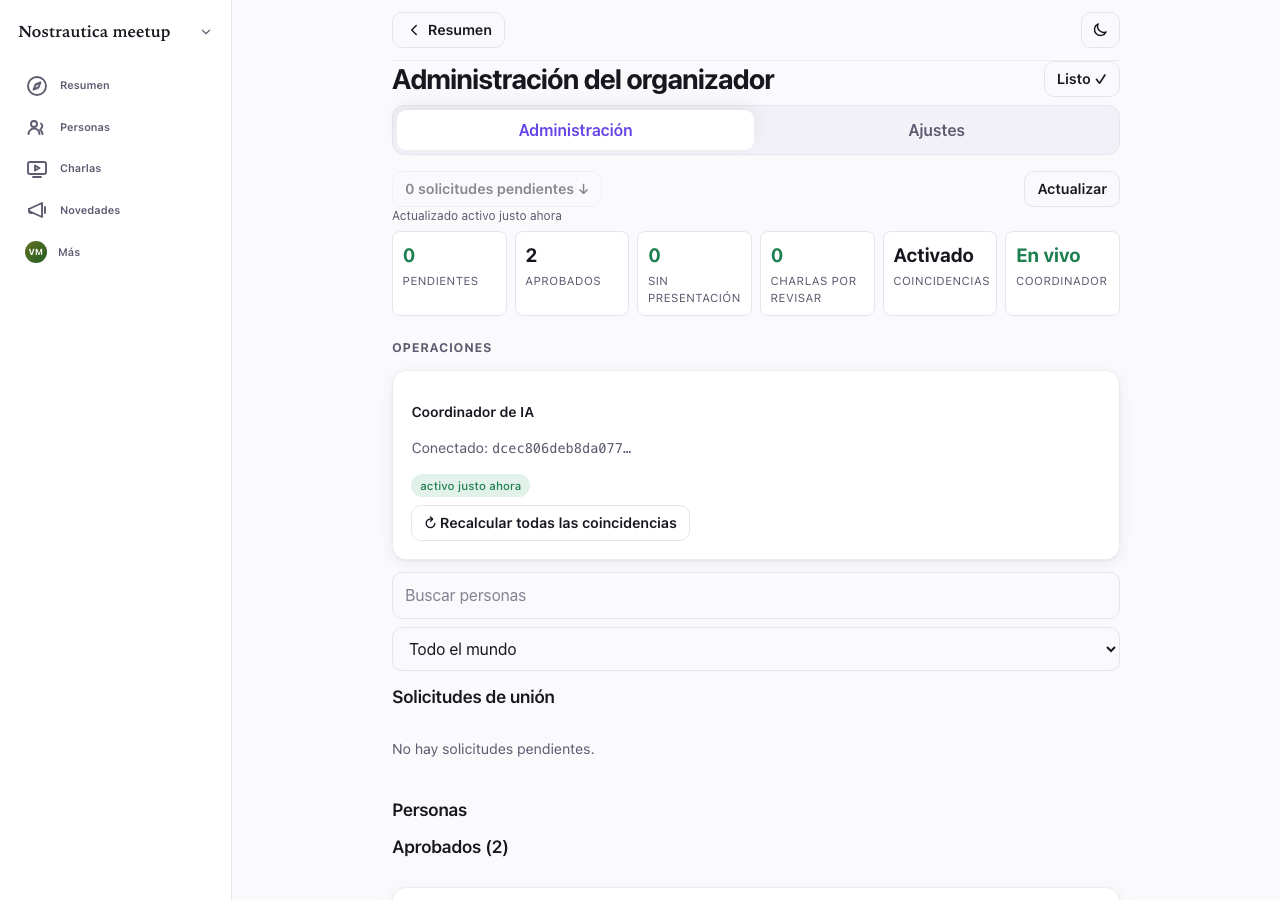Click the Aprobados (2) heading
The height and width of the screenshot is (900, 1280).
(x=450, y=847)
